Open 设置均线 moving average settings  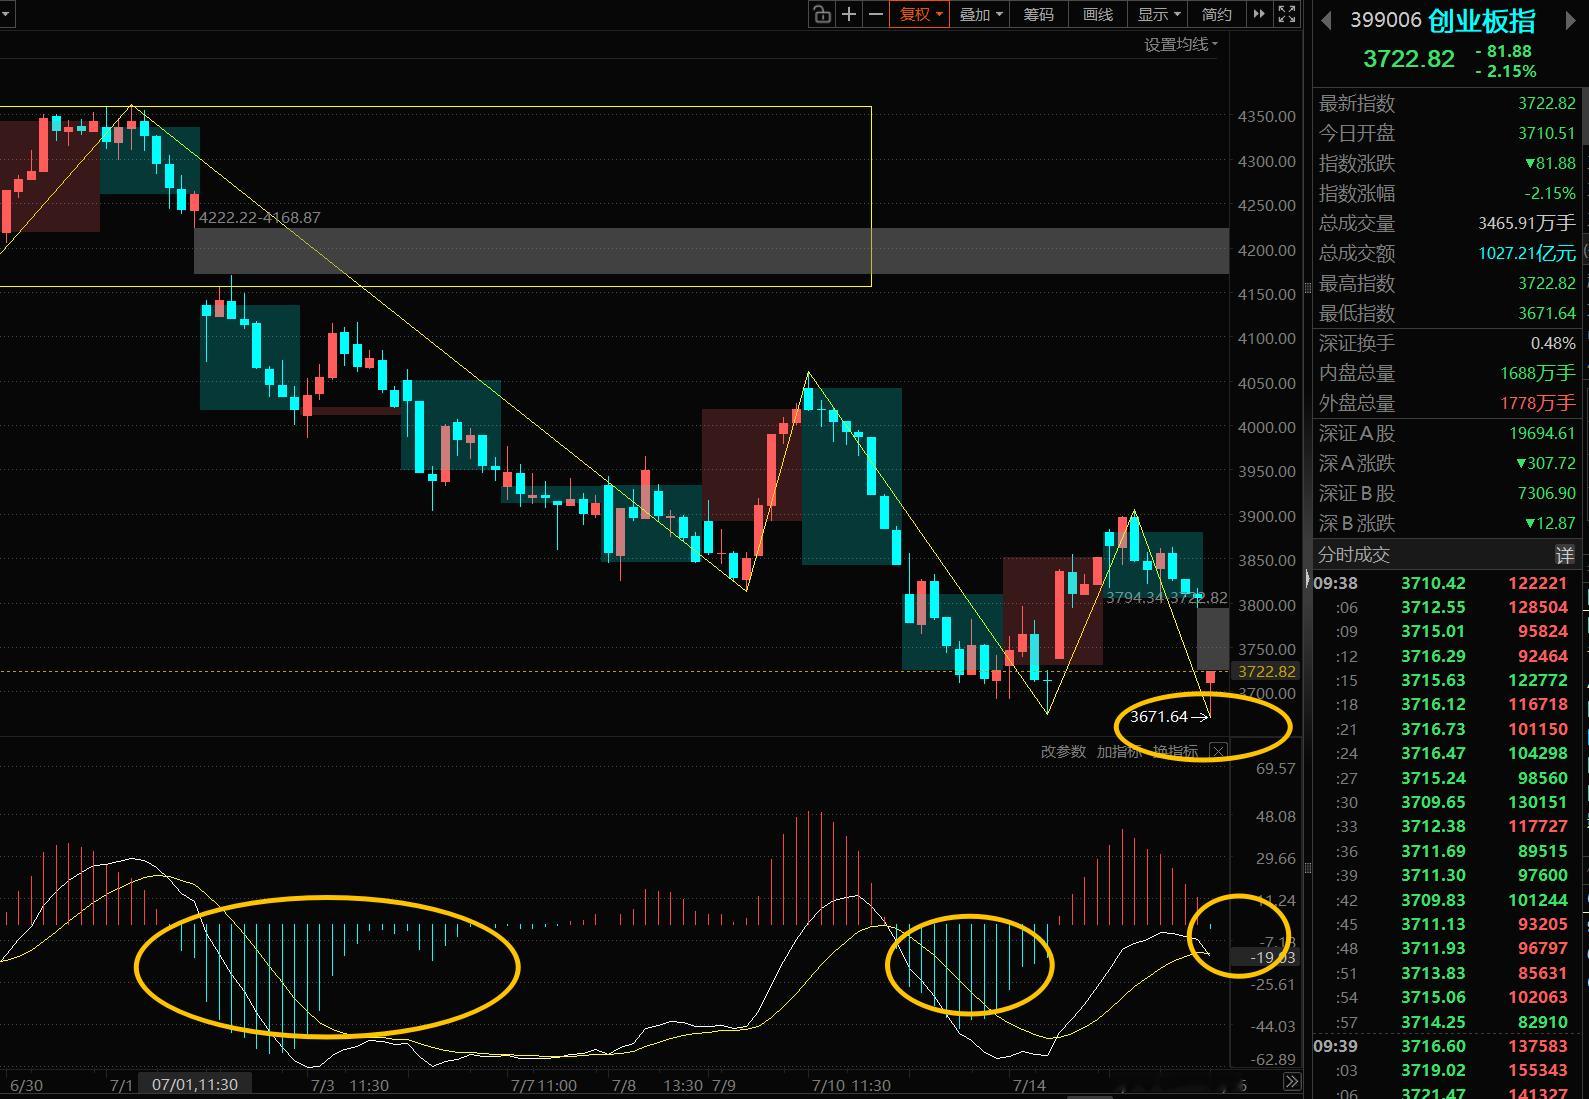pyautogui.click(x=1181, y=44)
